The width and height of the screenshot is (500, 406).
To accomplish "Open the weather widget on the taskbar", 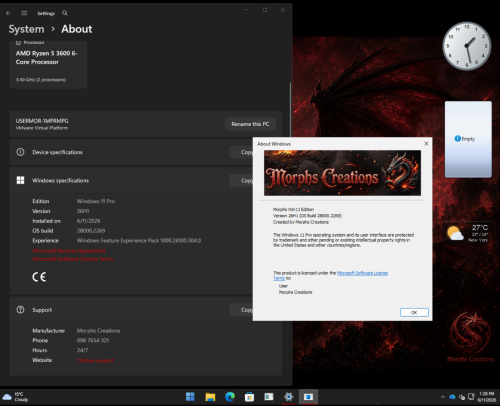I will (x=15, y=397).
